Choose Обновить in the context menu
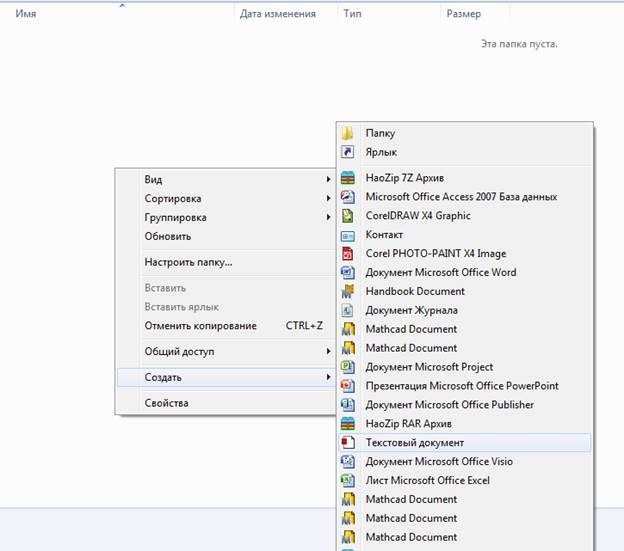 (x=226, y=236)
